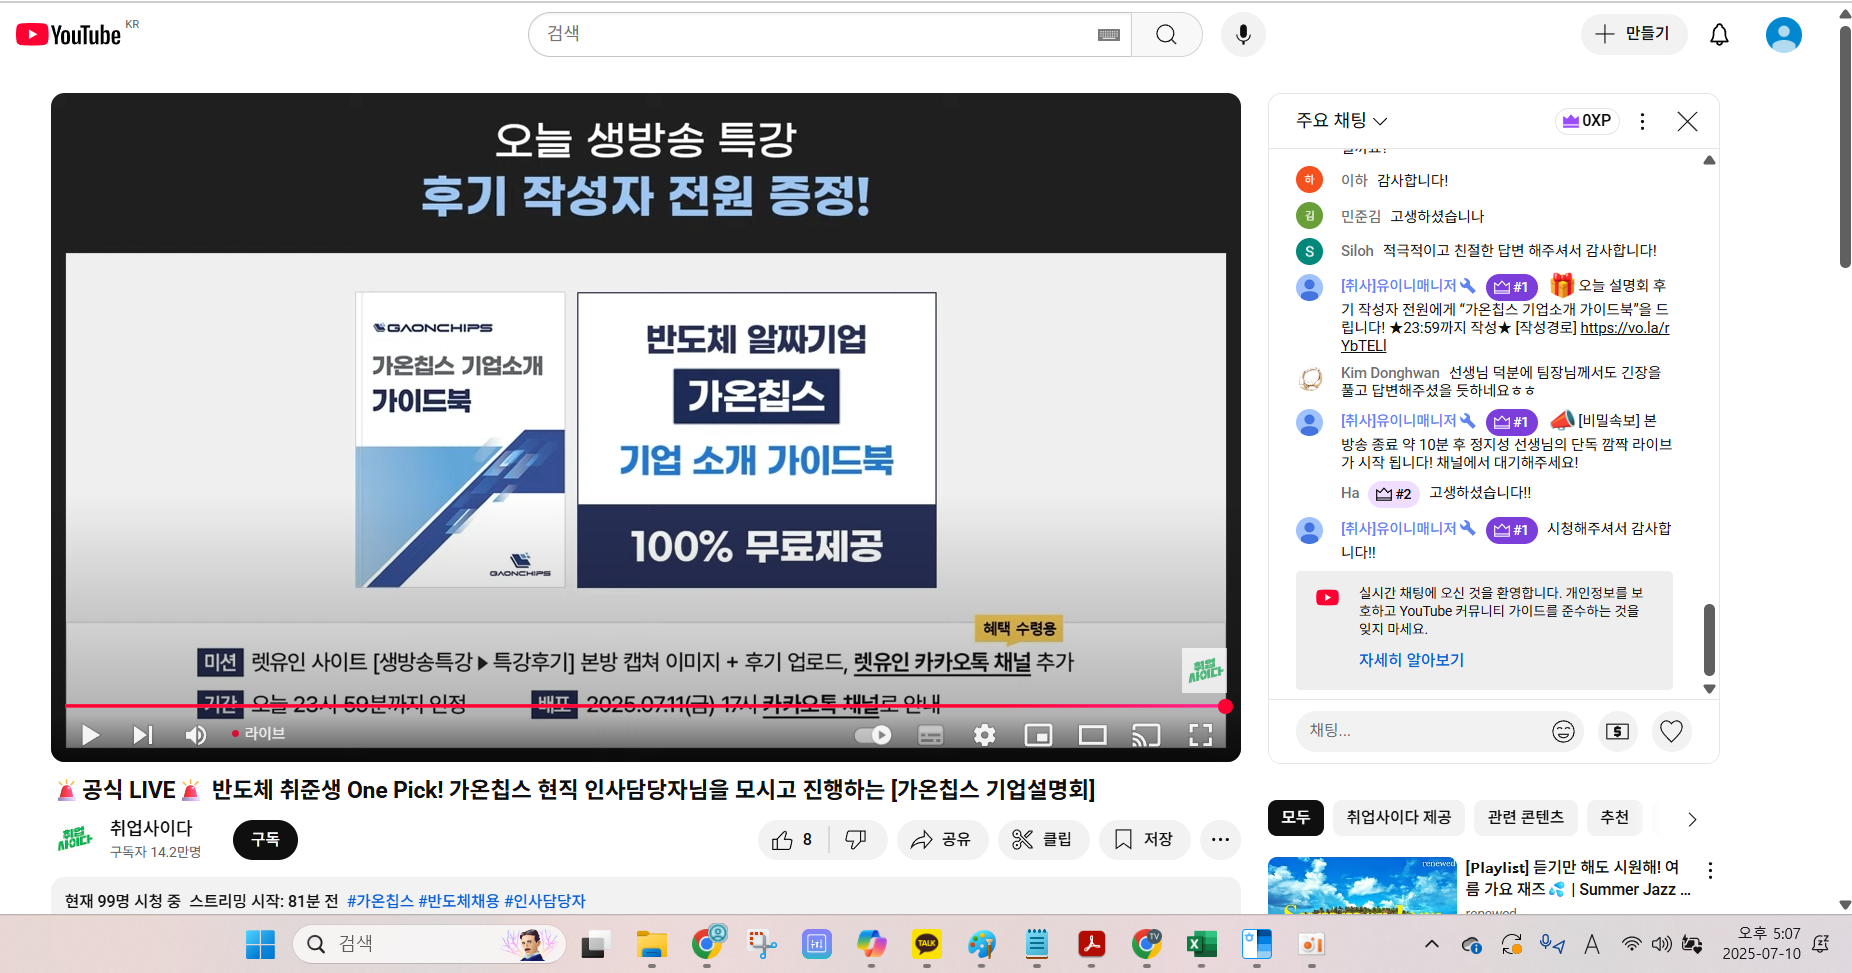Open the #가온칩스 hashtag
Image resolution: width=1852 pixels, height=973 pixels.
380,901
